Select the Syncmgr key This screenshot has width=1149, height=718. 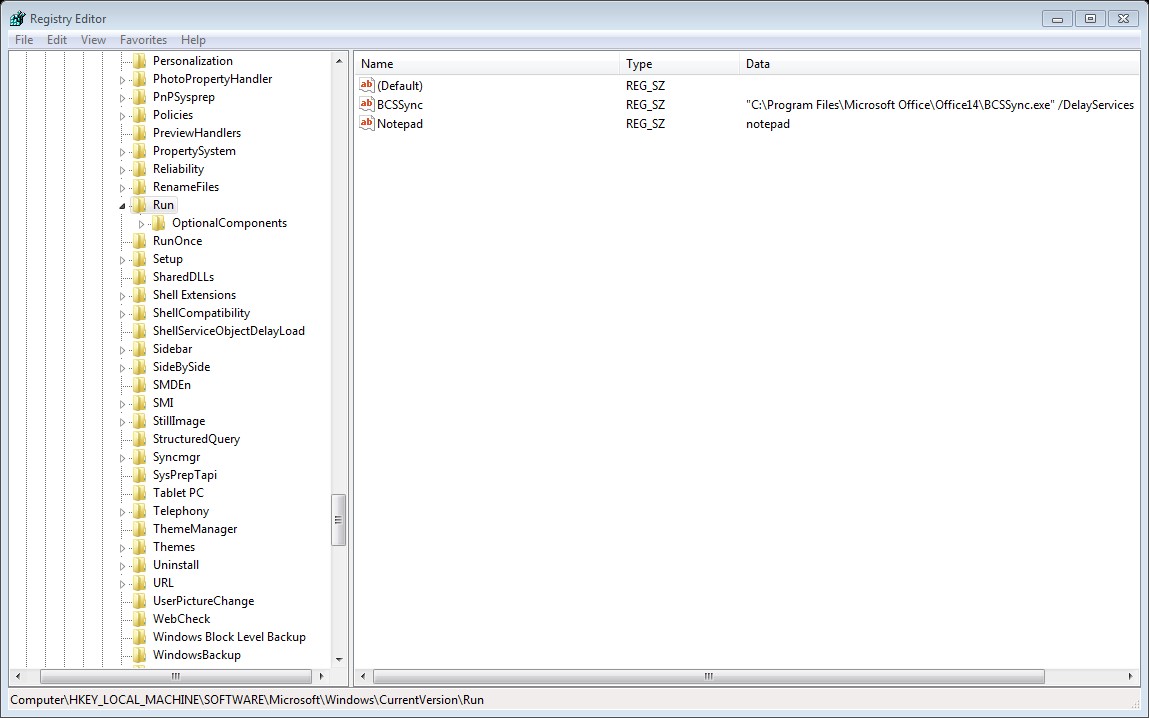[x=177, y=457]
